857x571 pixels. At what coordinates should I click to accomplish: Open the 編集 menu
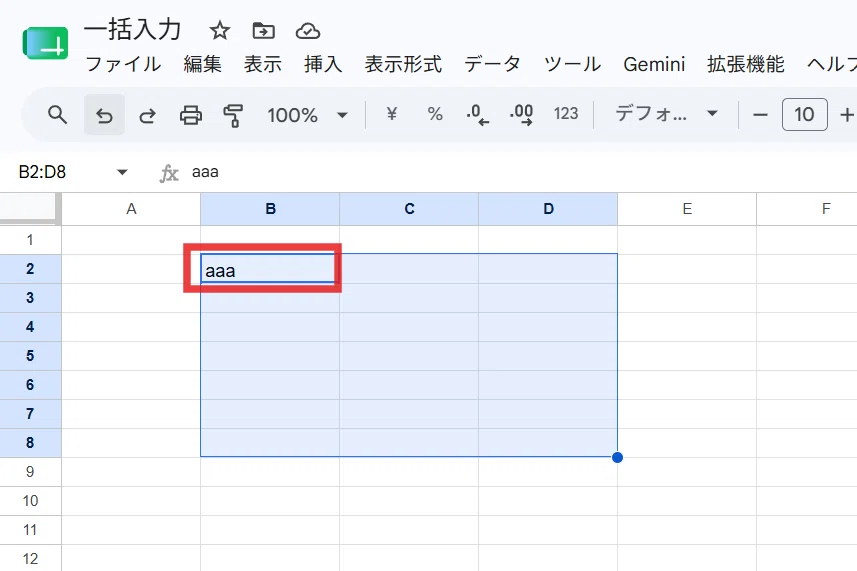(x=203, y=64)
